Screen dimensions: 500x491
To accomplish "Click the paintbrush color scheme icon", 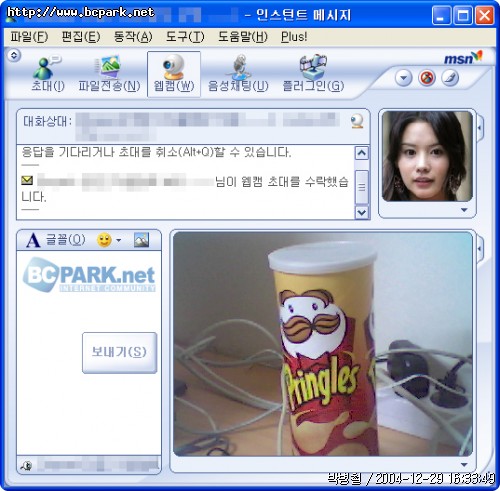I will point(450,78).
